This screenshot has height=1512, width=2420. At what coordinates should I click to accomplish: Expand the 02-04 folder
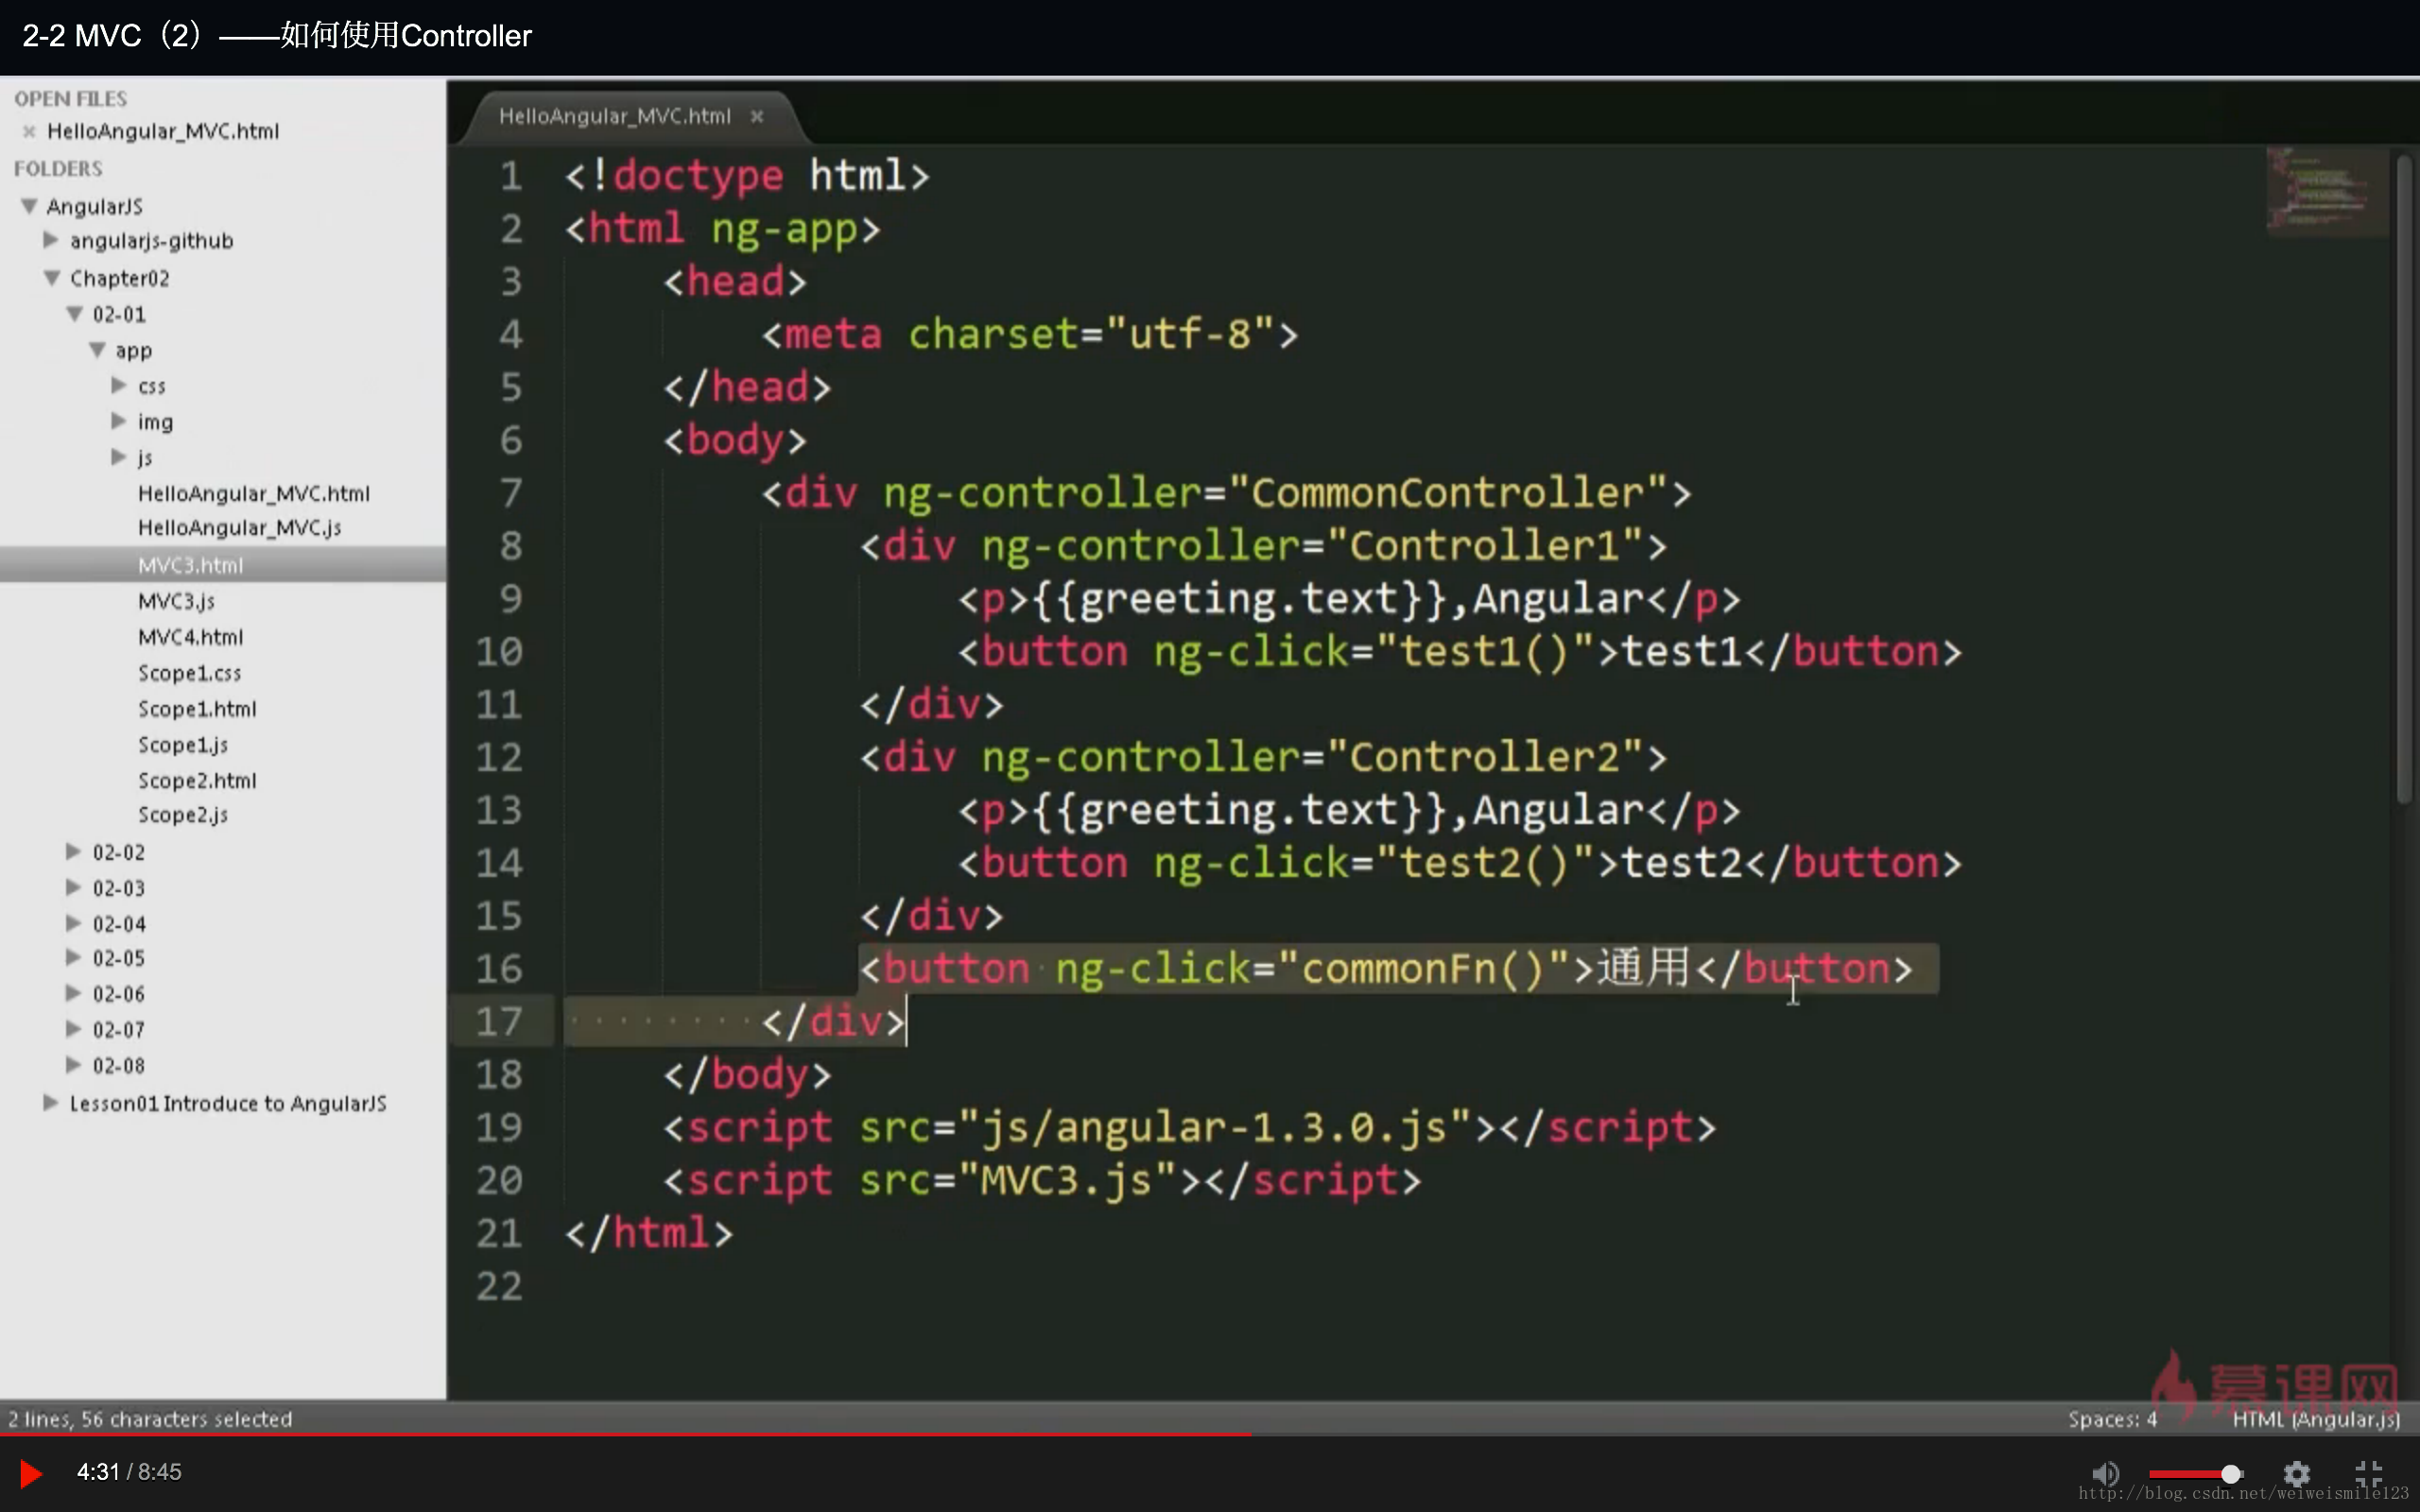click(x=73, y=922)
